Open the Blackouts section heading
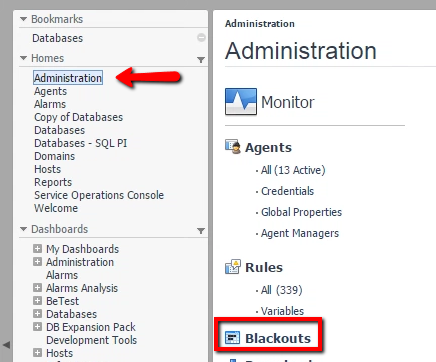The width and height of the screenshot is (436, 362). (278, 338)
